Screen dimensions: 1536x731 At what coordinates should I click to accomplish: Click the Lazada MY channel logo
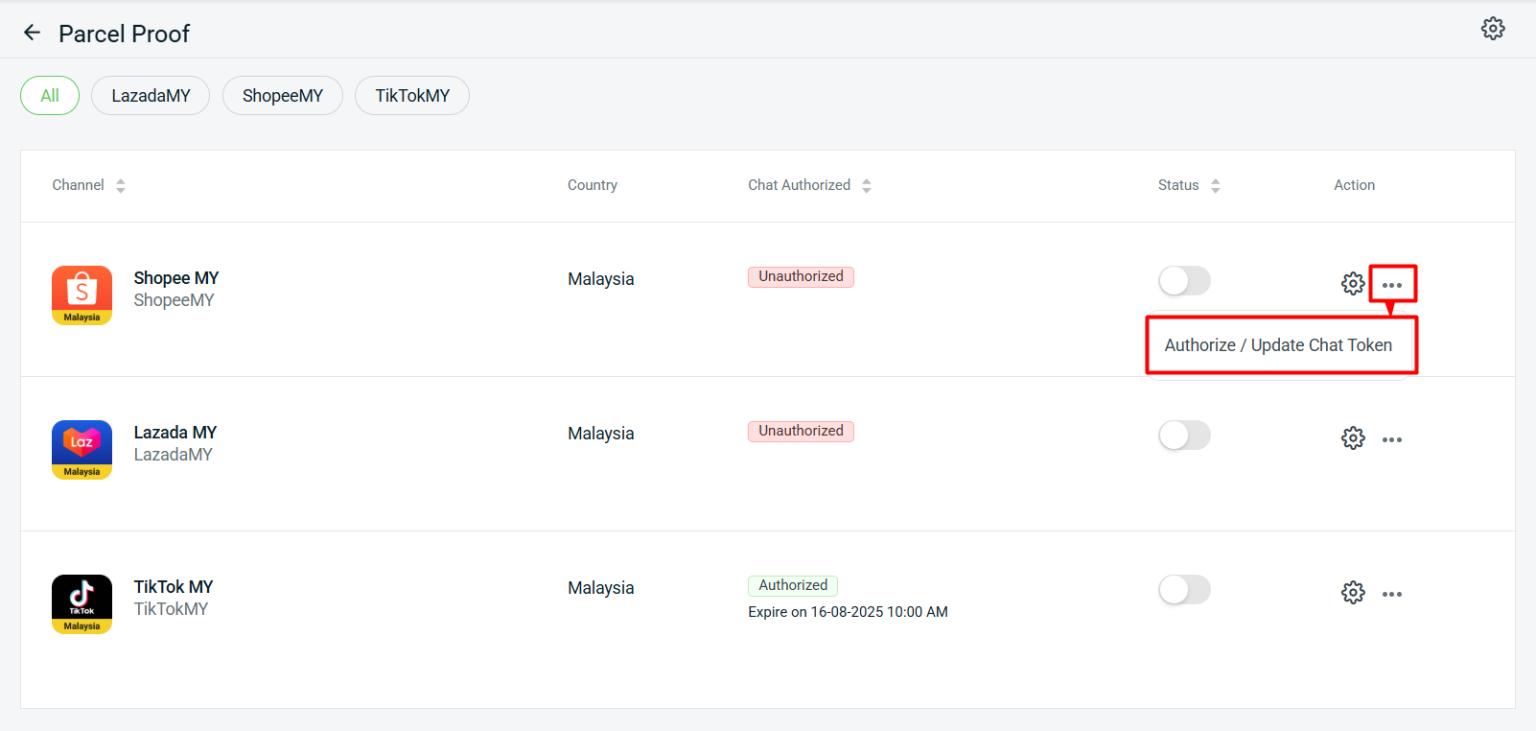pyautogui.click(x=82, y=450)
